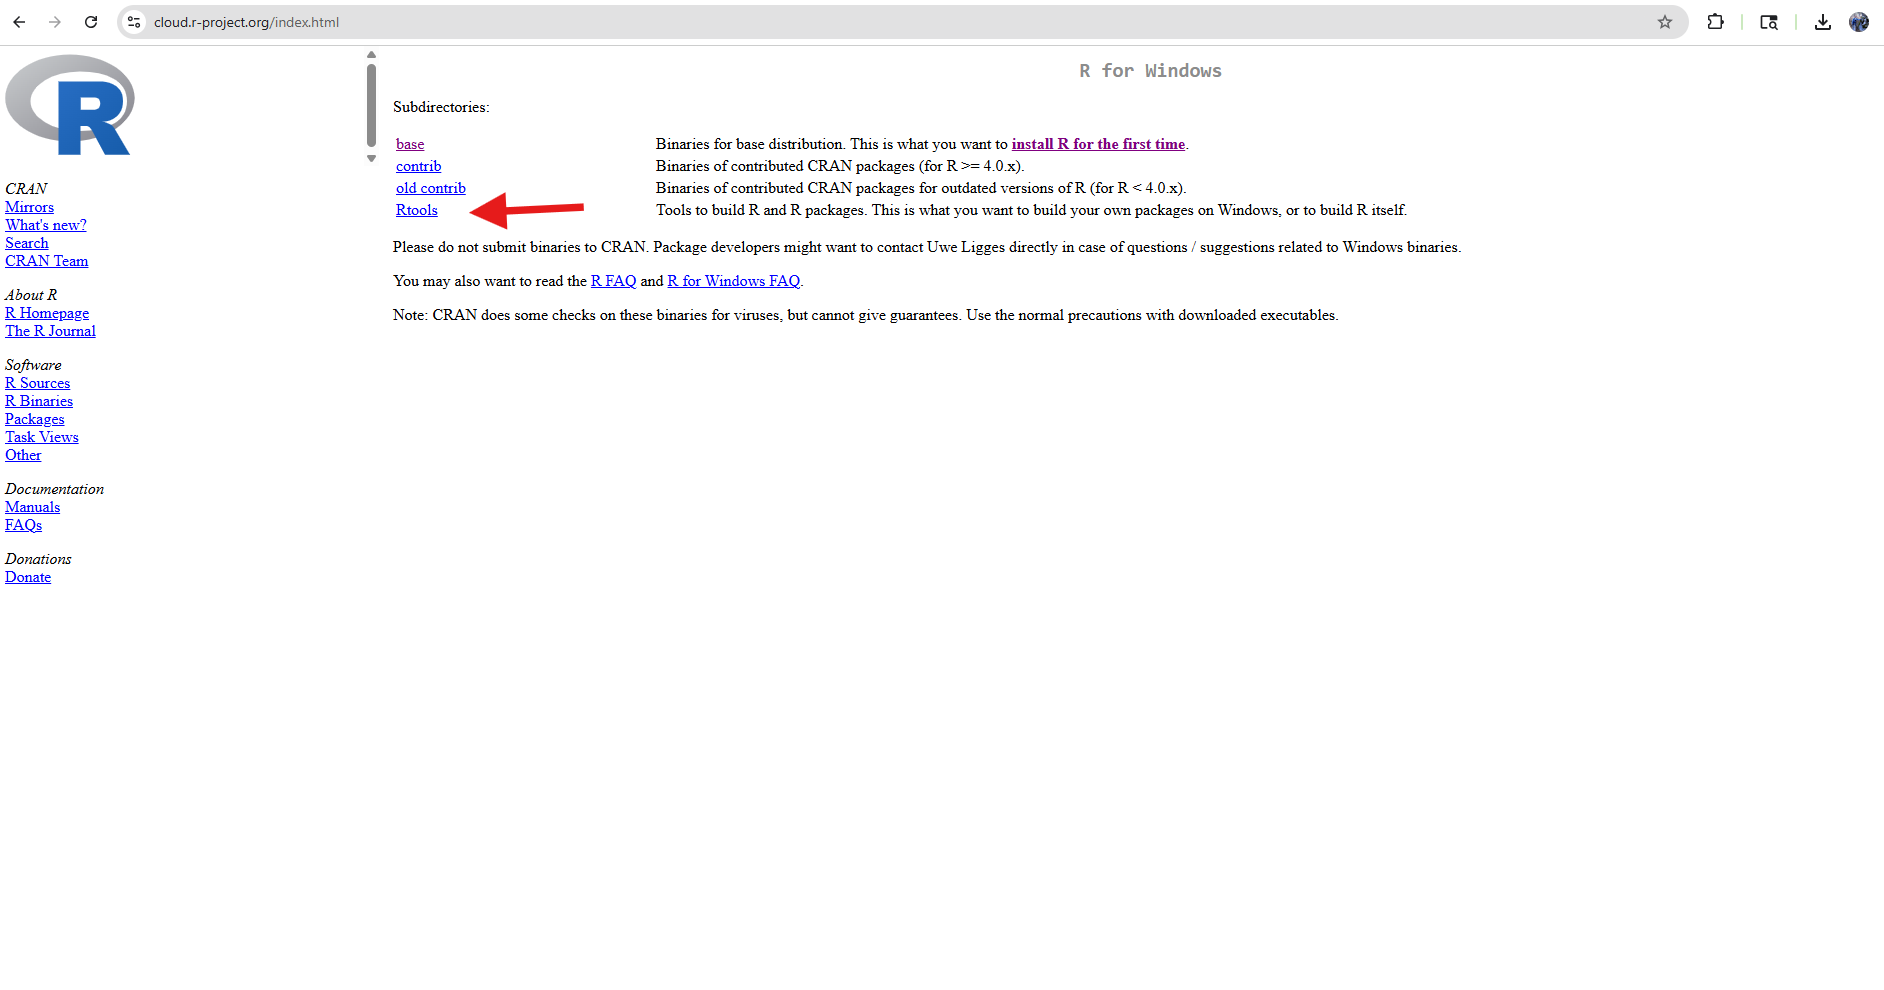Open the user profile avatar
Screen dimensions: 1884x990
[1859, 22]
